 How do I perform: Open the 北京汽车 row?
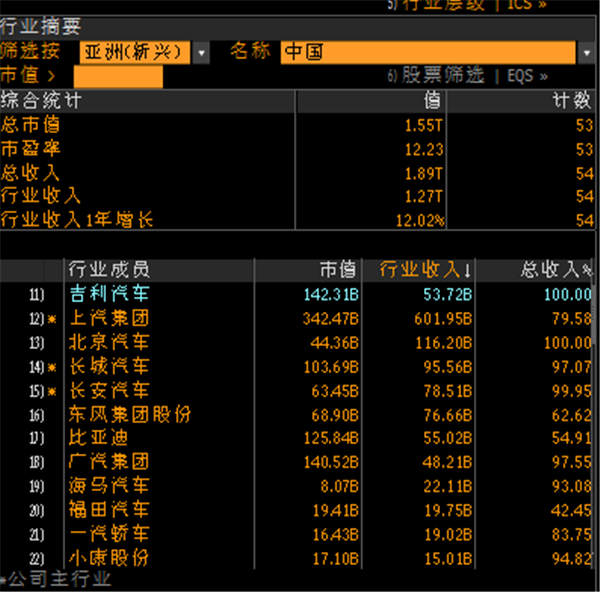(x=297, y=342)
